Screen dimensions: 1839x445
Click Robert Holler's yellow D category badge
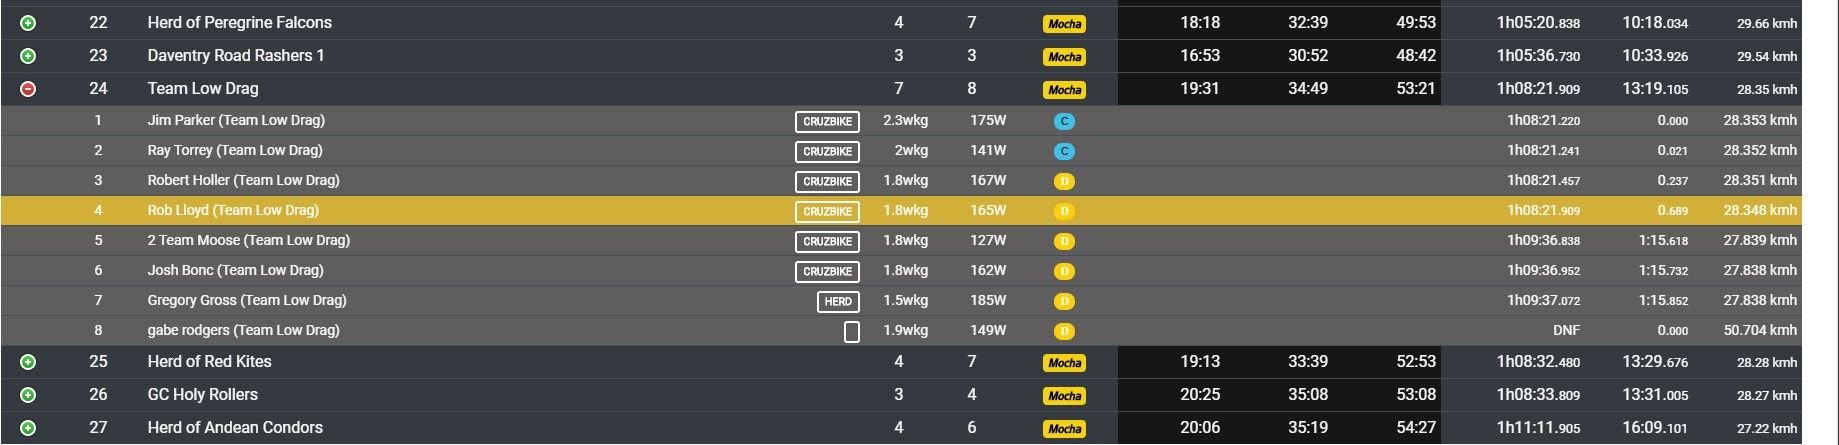(1064, 181)
